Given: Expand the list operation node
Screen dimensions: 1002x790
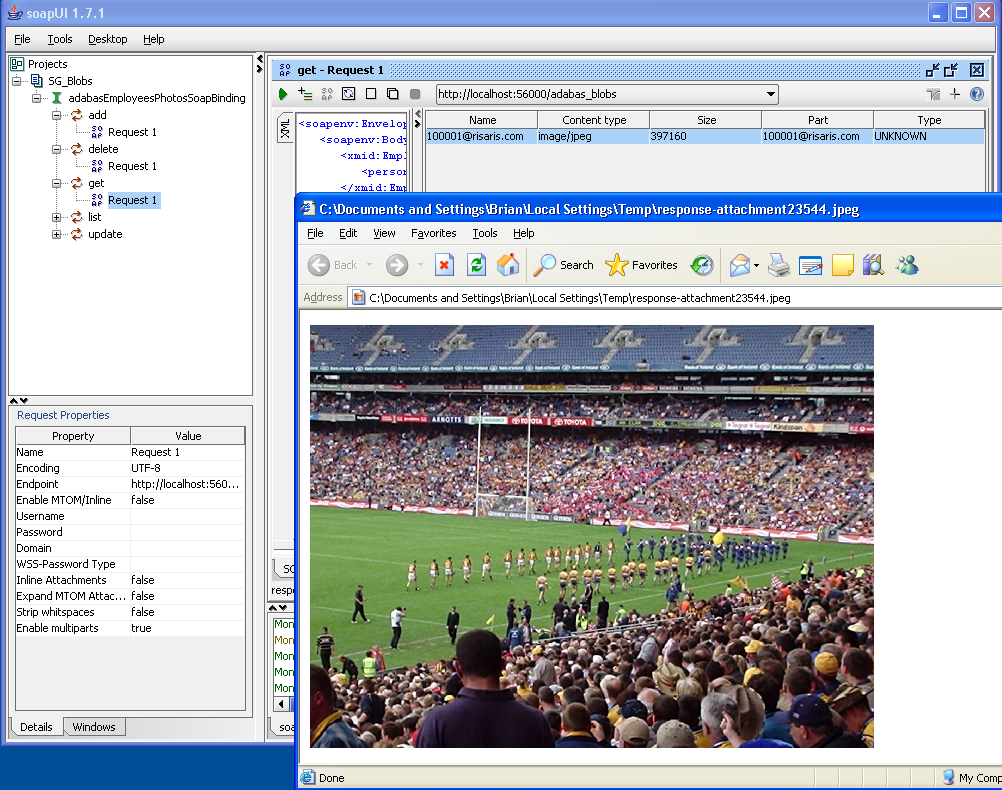Looking at the screenshot, I should [56, 217].
